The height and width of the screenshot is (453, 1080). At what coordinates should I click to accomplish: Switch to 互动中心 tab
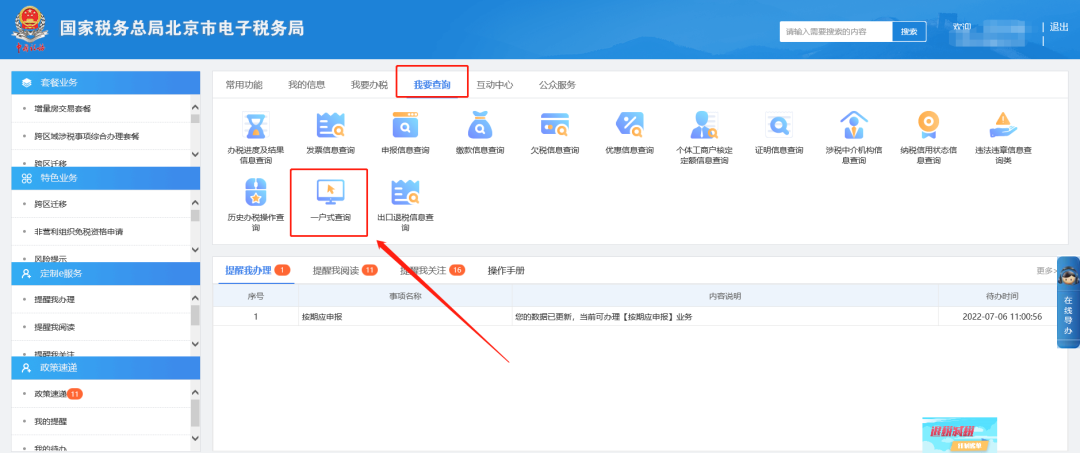(x=494, y=85)
